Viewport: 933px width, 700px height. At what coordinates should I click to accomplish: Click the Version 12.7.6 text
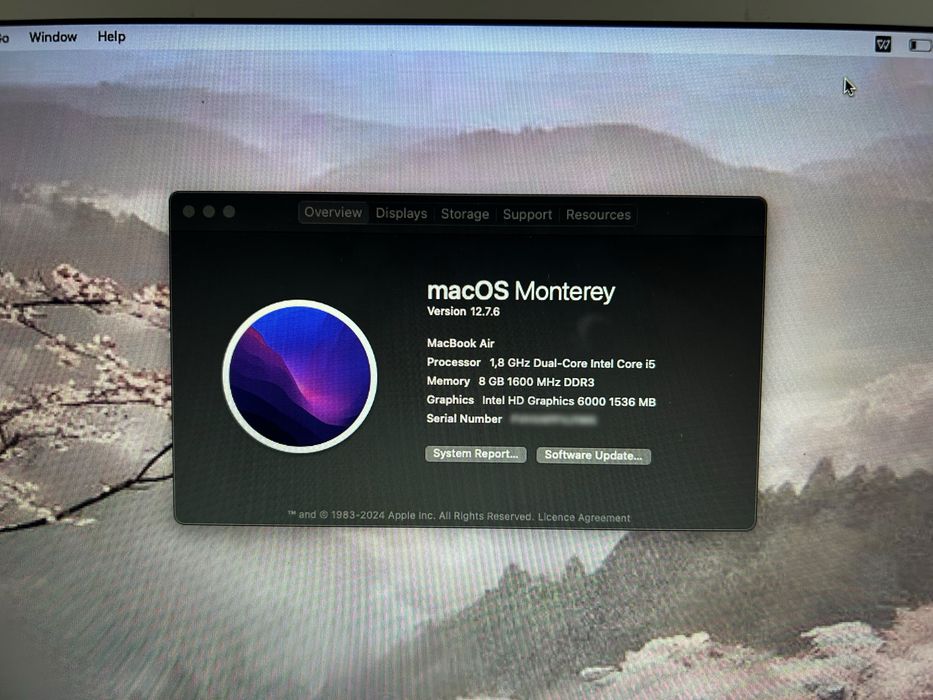click(463, 311)
